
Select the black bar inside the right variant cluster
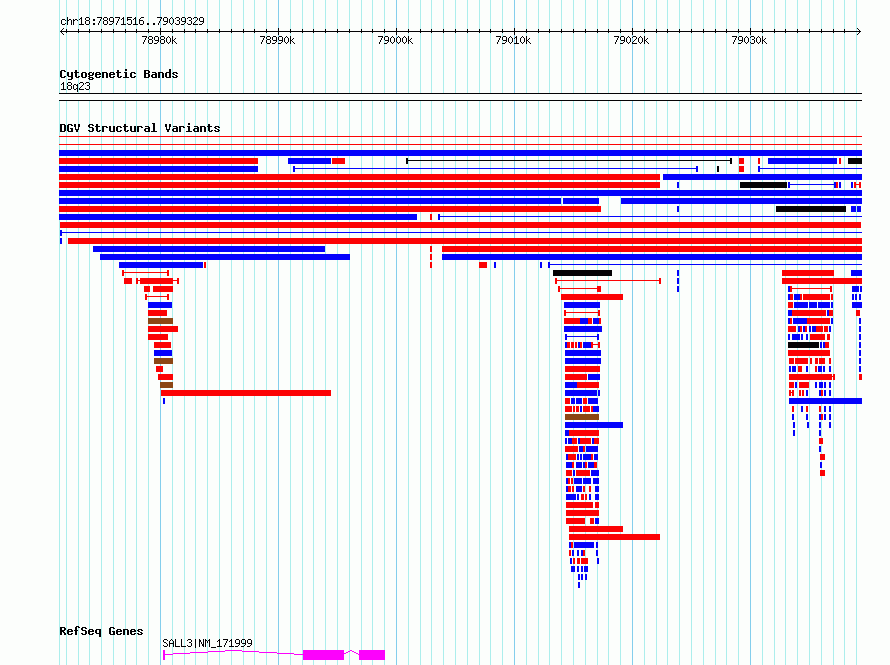click(x=803, y=345)
